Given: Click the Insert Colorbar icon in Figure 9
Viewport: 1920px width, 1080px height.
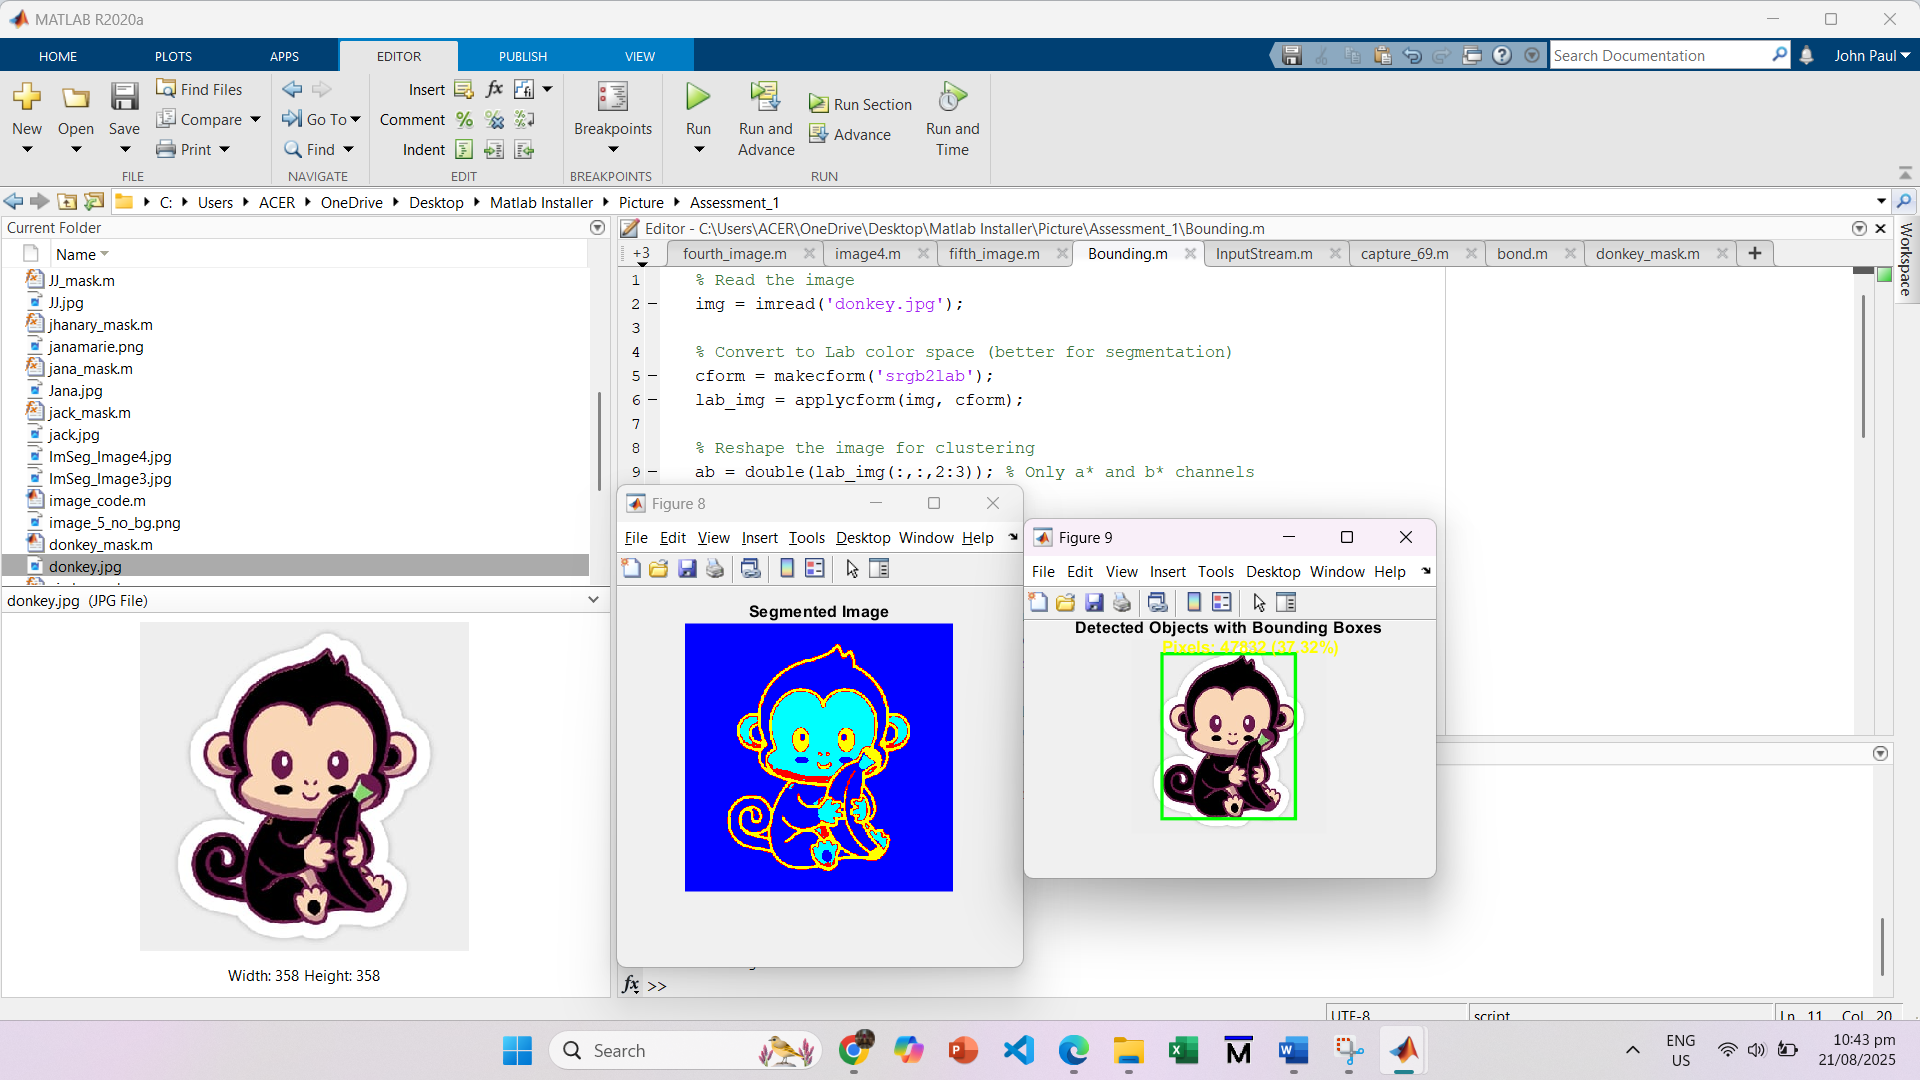Looking at the screenshot, I should (1194, 603).
